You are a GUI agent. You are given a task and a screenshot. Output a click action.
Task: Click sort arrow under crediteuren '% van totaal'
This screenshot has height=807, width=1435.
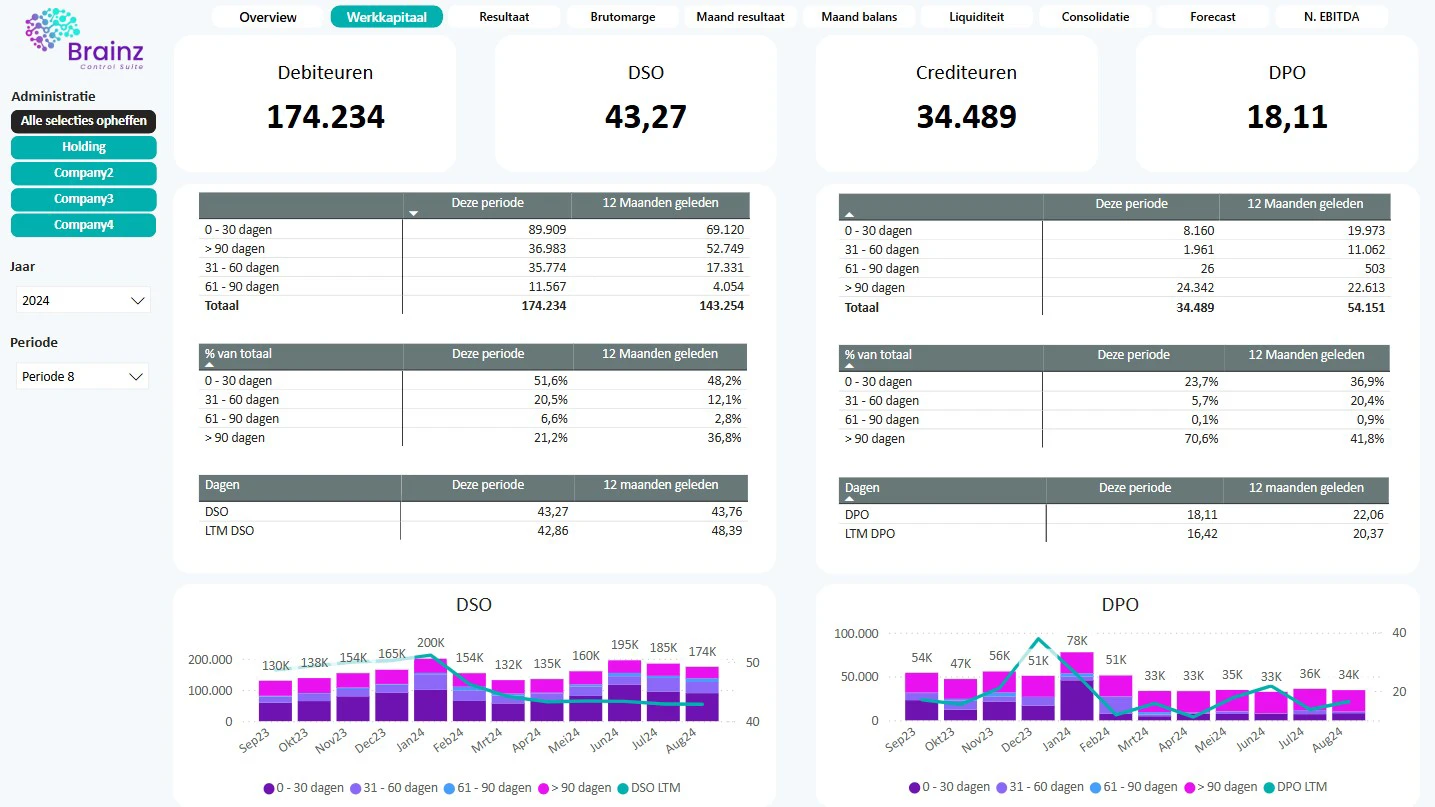point(850,367)
